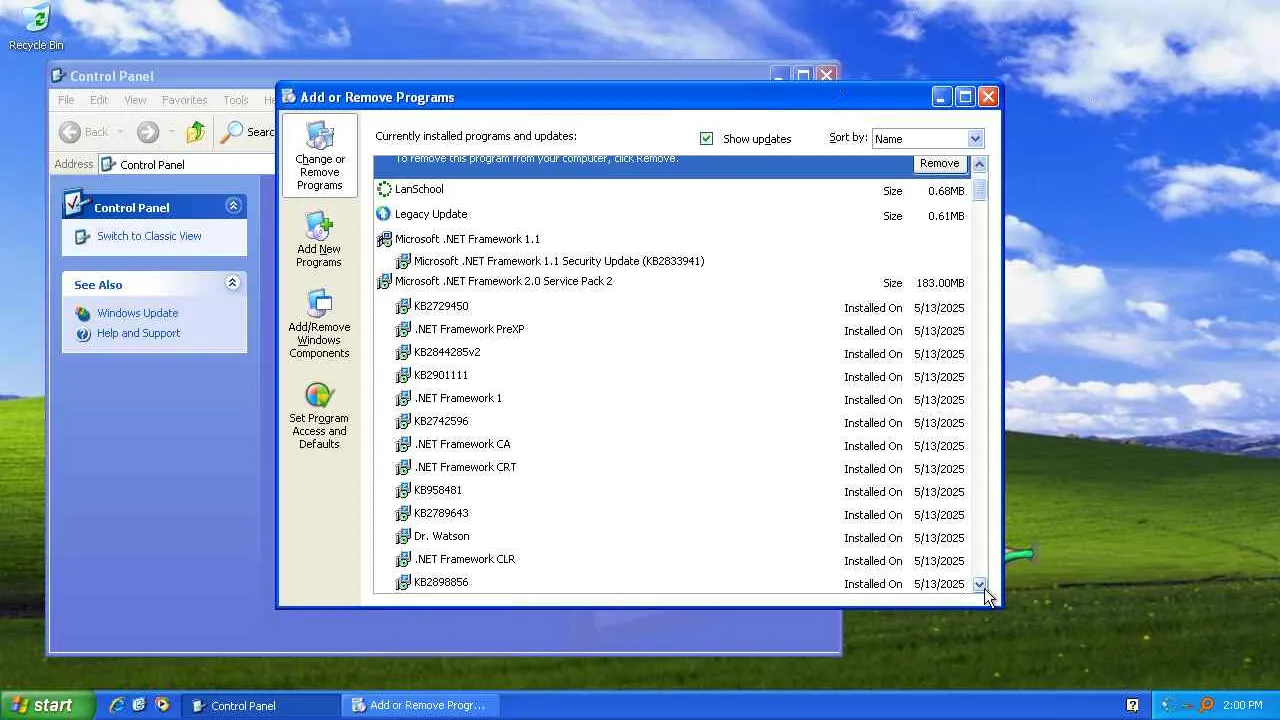Open Set Program Access and Defaults

click(x=319, y=416)
